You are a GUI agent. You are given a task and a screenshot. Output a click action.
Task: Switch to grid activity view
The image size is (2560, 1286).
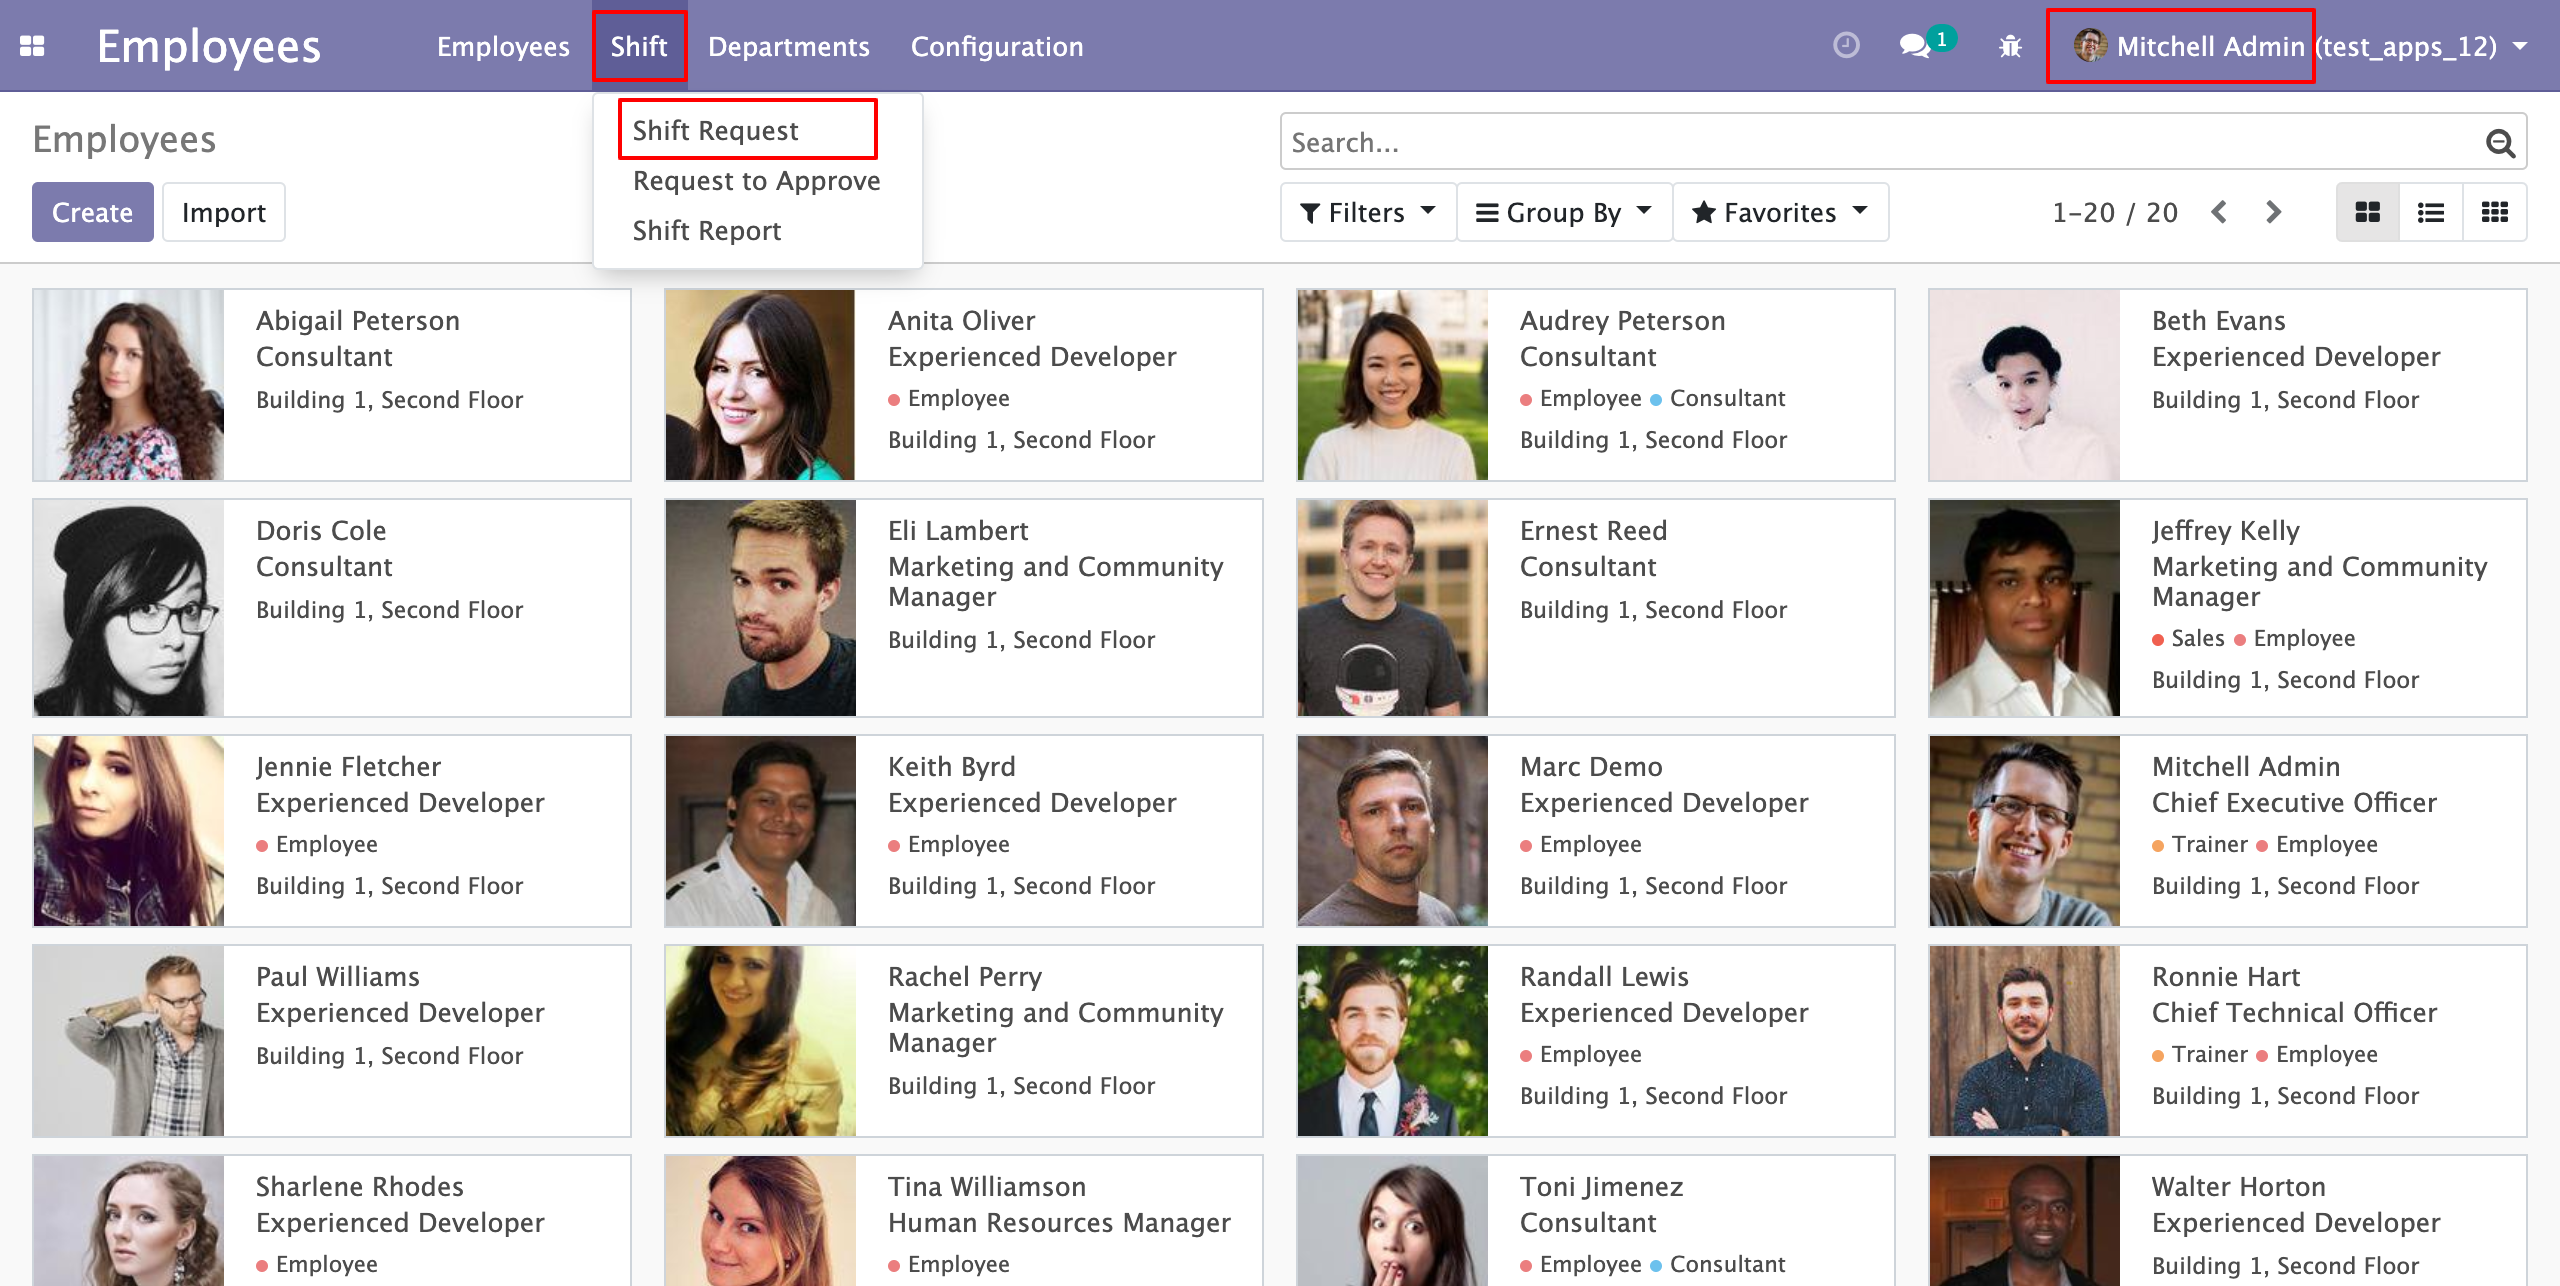tap(2495, 212)
